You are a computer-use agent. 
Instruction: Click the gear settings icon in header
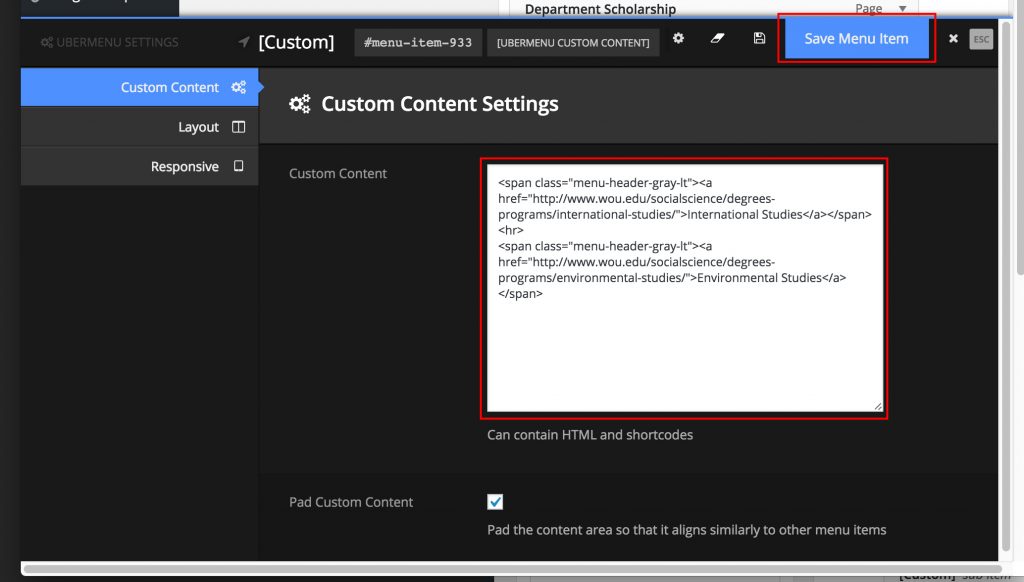click(x=678, y=39)
